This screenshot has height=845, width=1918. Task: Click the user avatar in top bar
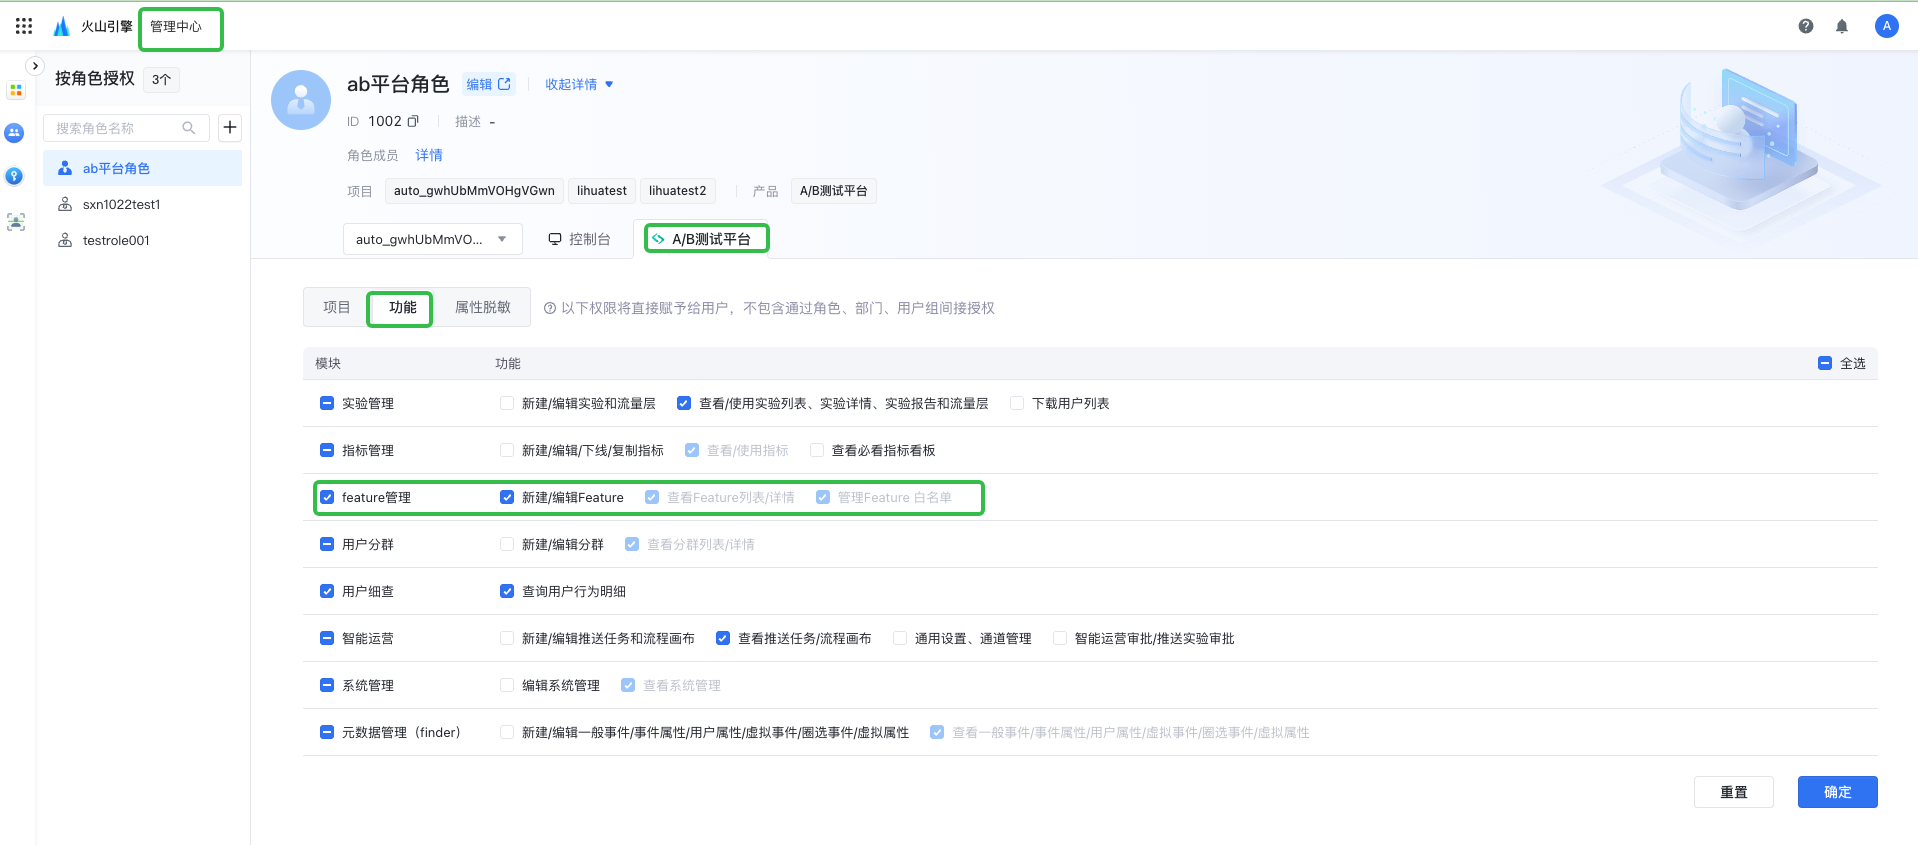point(1886,26)
